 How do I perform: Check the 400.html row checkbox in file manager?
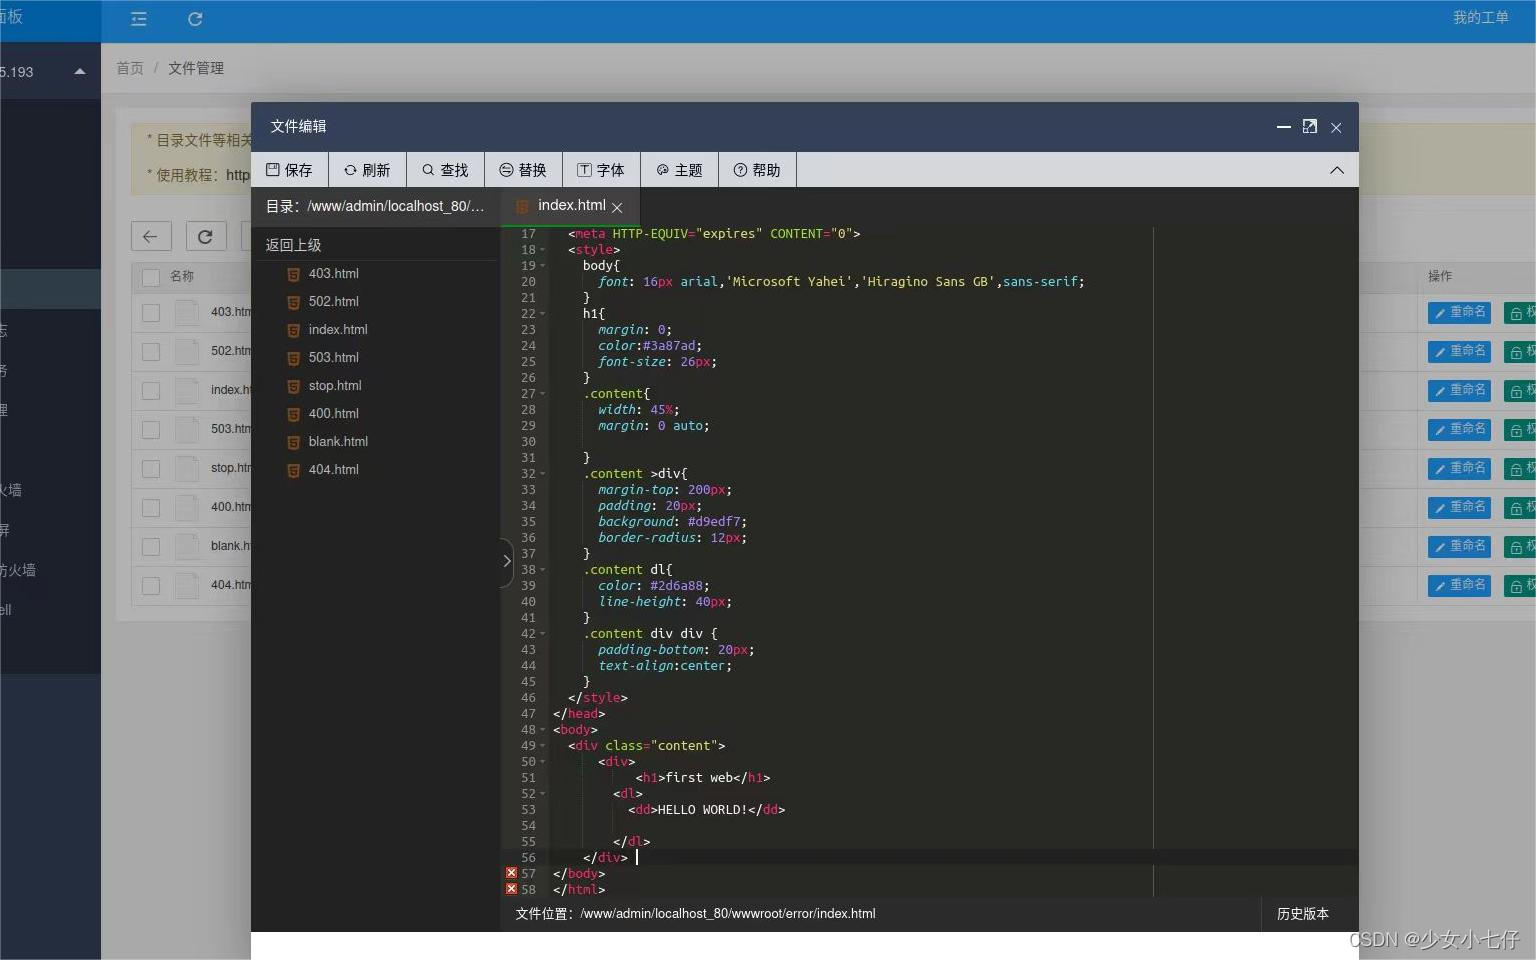151,508
